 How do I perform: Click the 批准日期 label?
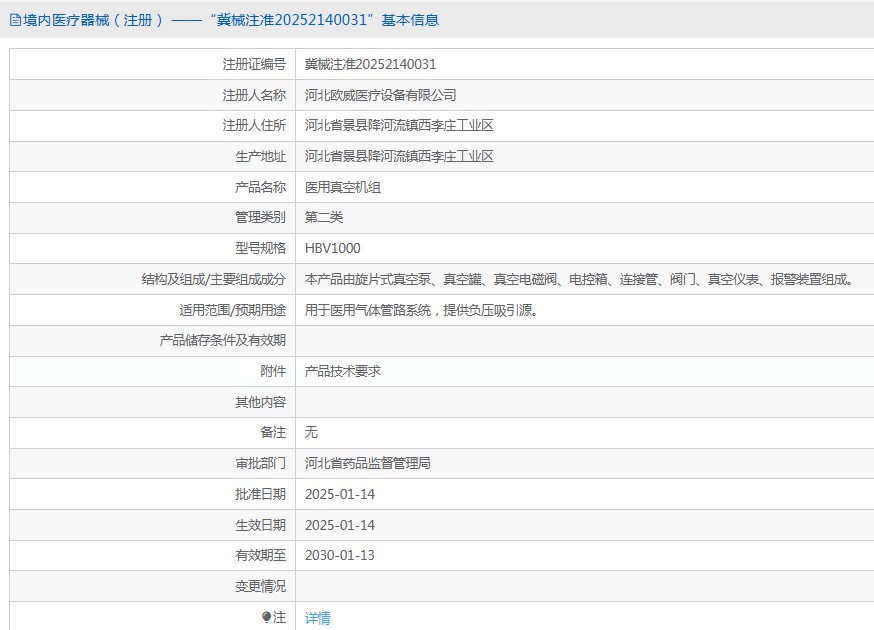260,494
